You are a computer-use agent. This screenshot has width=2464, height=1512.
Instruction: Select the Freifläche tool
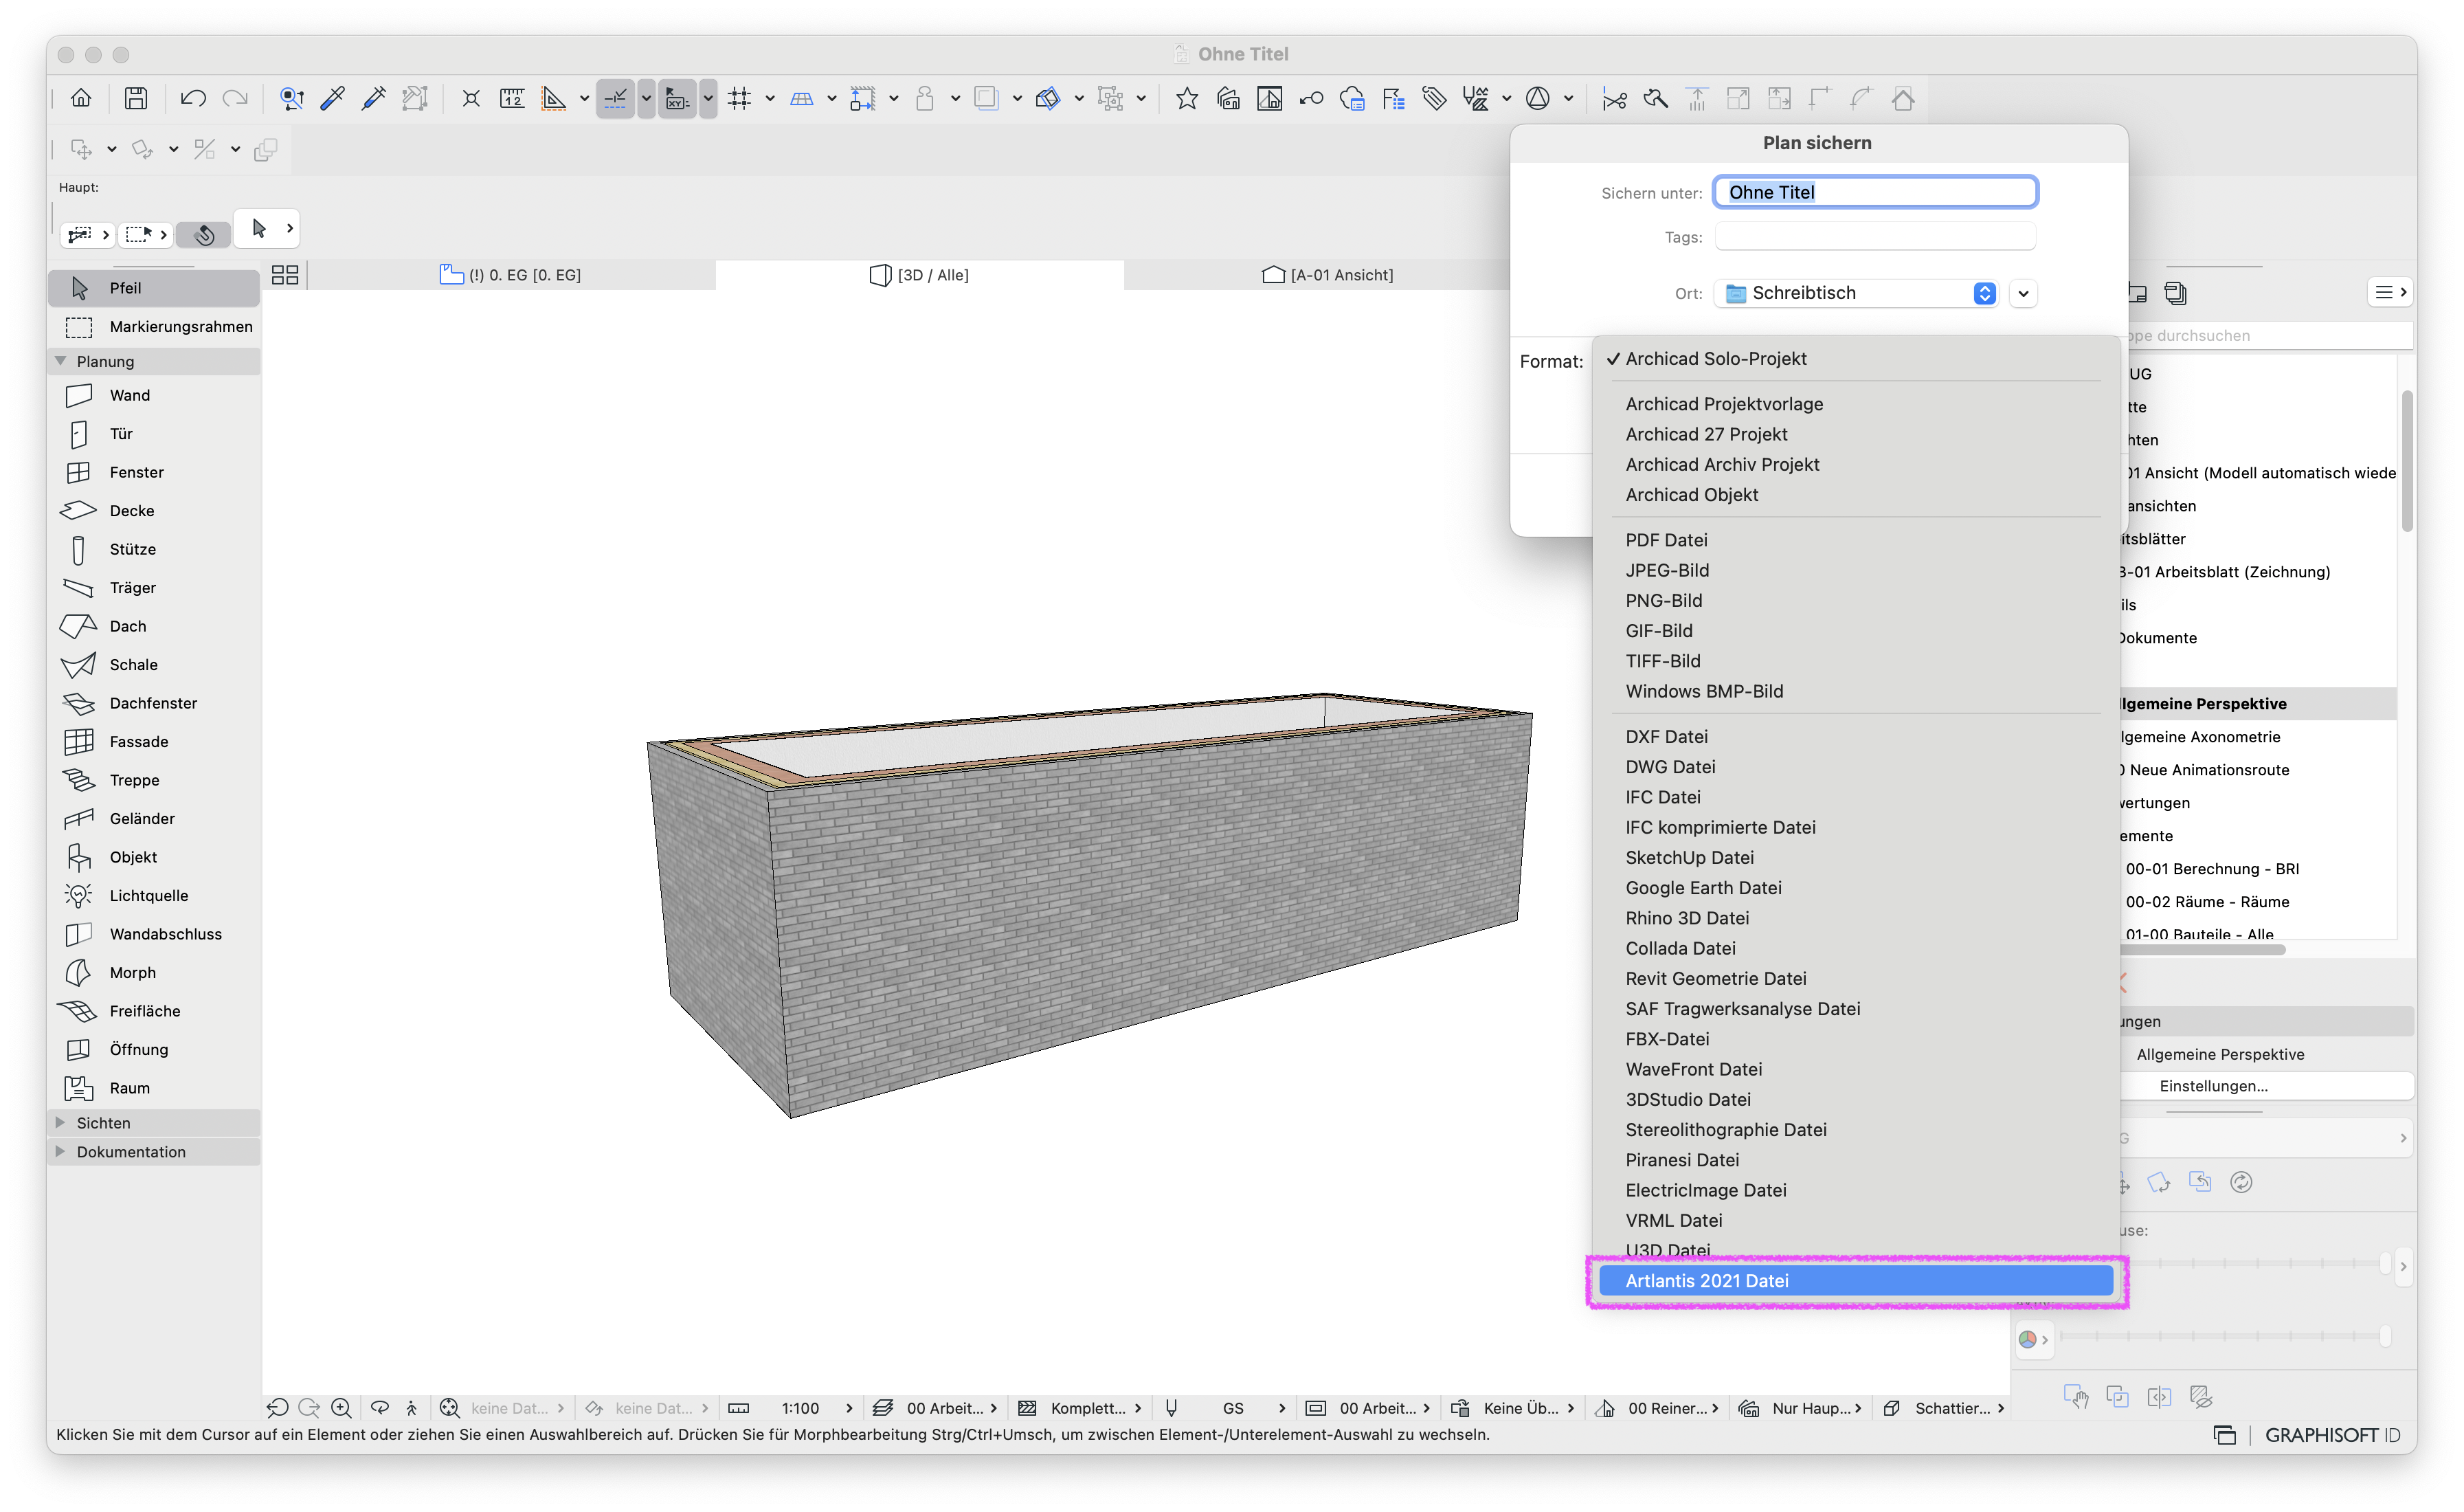coord(155,1011)
